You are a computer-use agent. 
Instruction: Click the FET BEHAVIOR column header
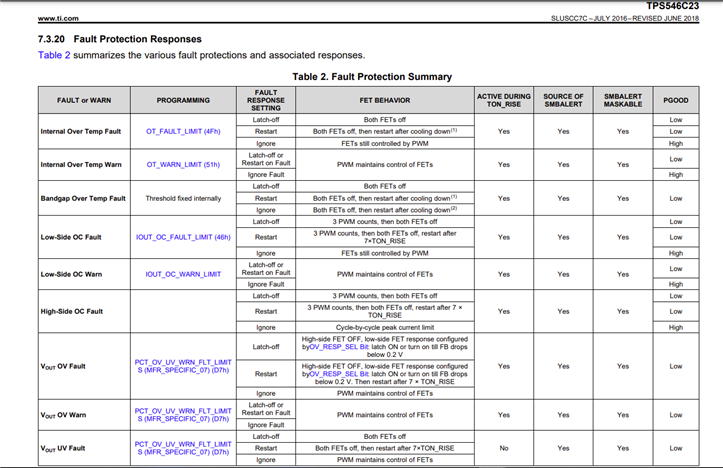(385, 100)
